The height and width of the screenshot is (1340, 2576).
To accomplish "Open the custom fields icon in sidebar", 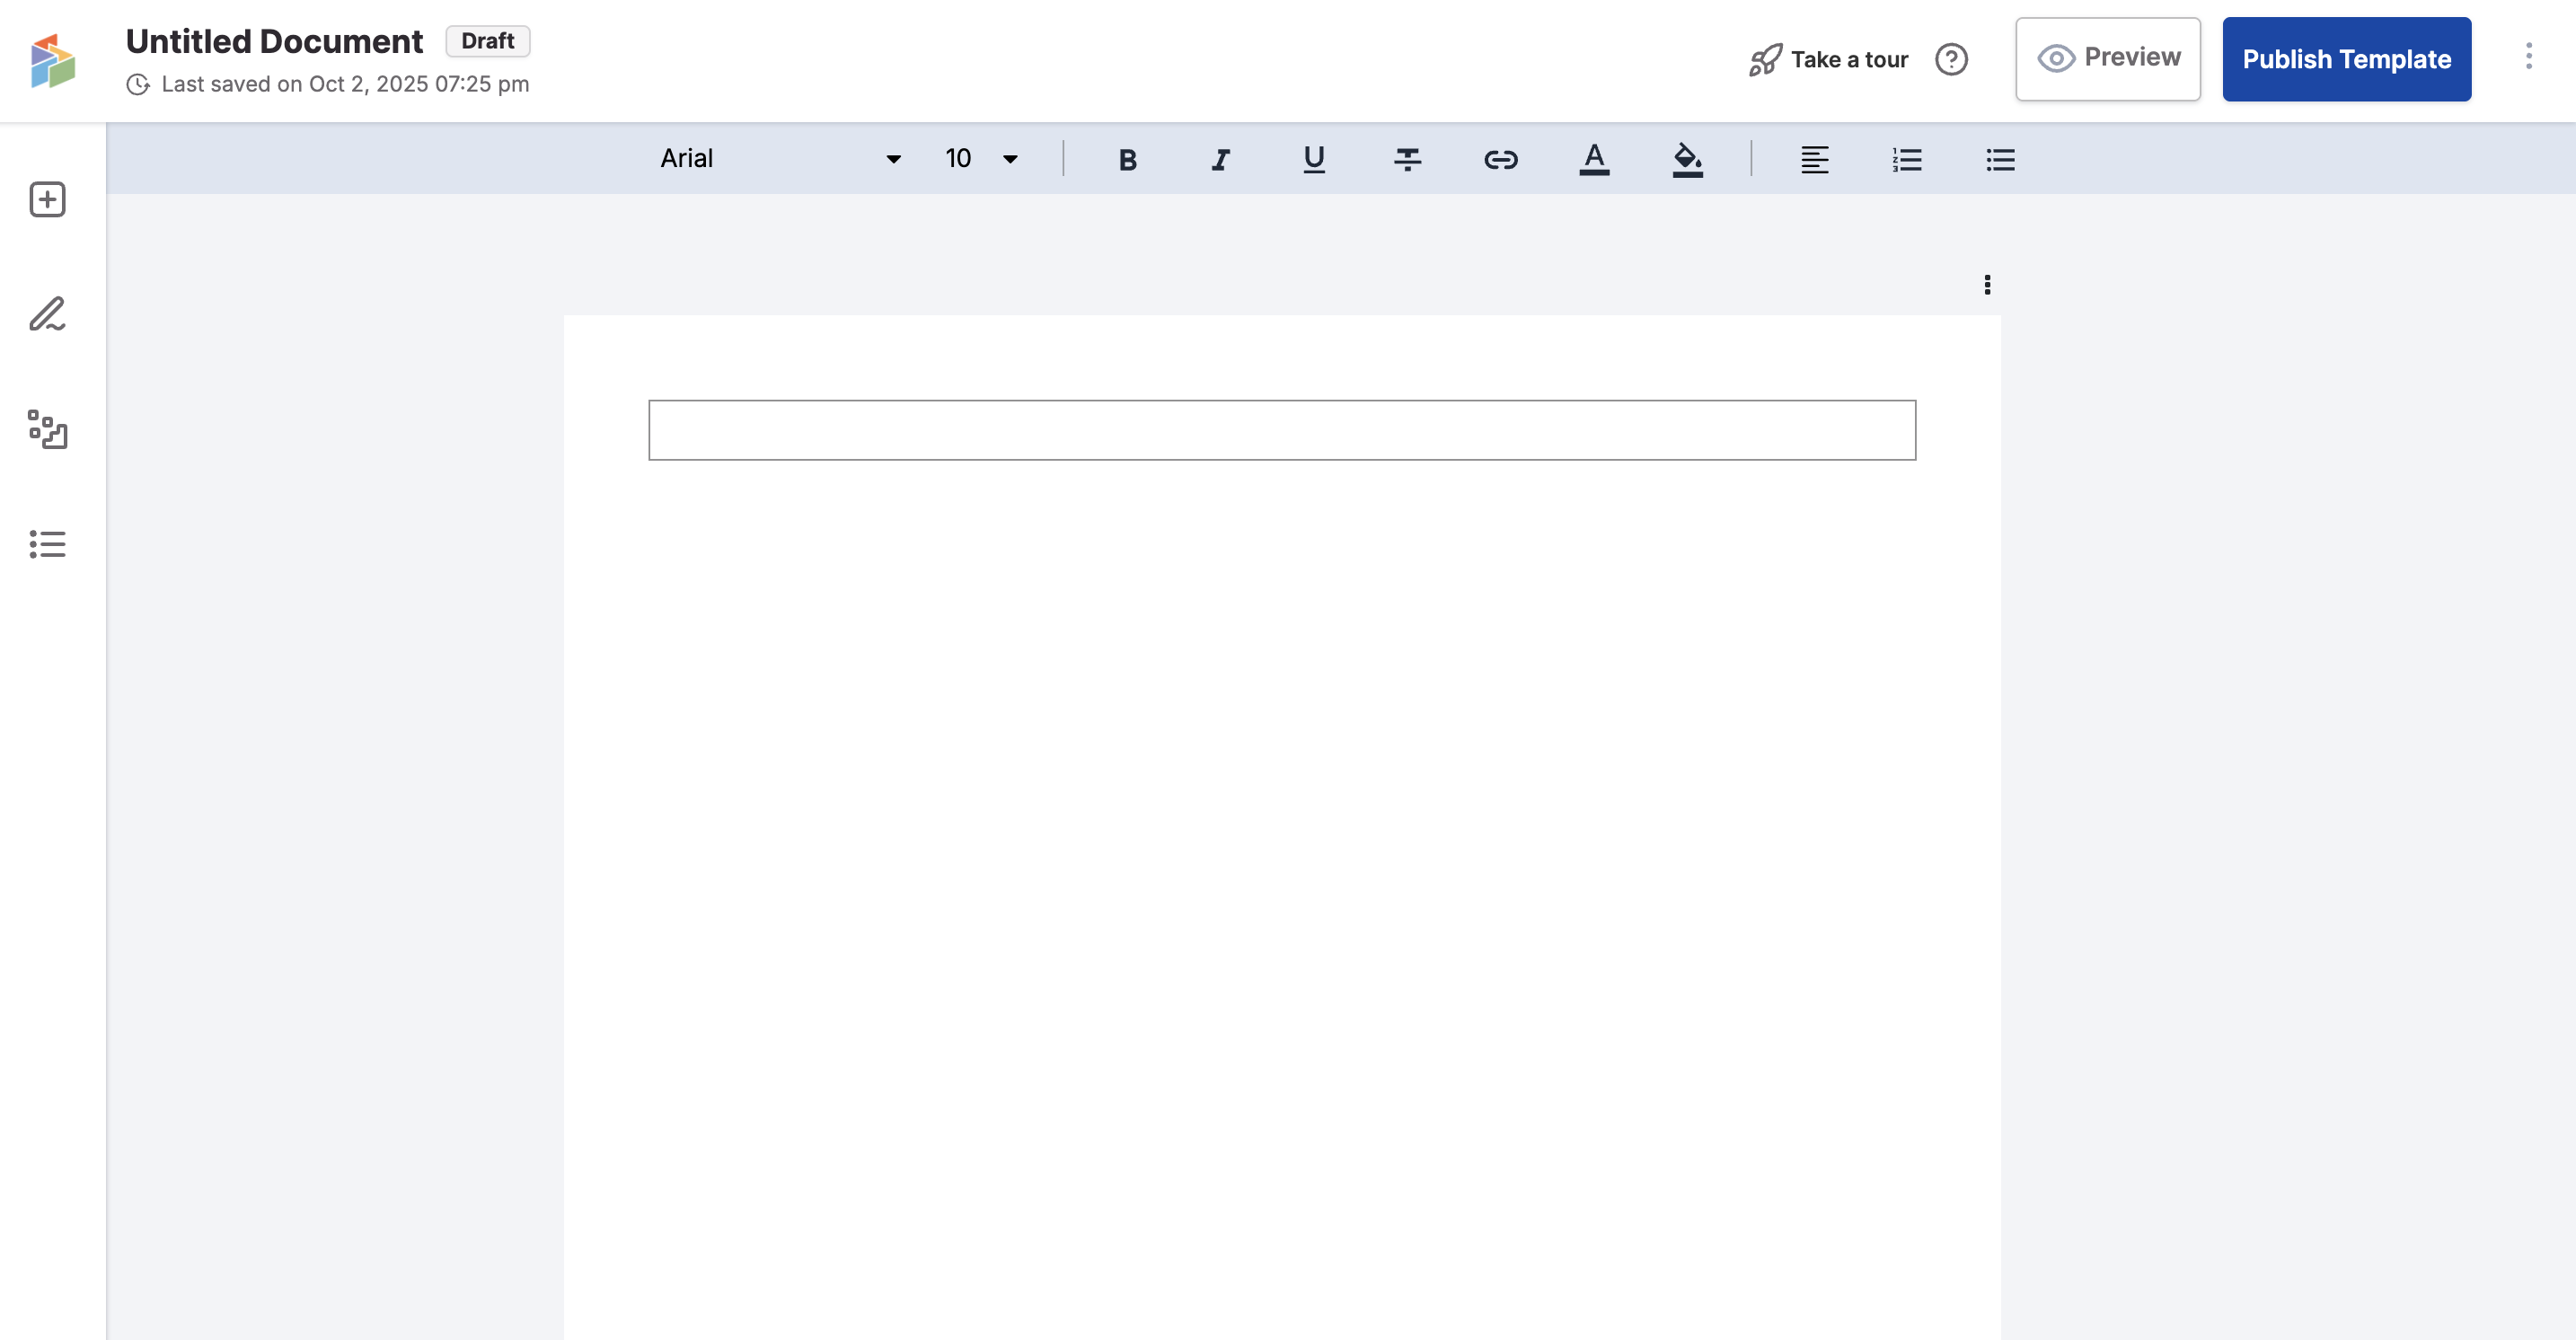I will [47, 429].
